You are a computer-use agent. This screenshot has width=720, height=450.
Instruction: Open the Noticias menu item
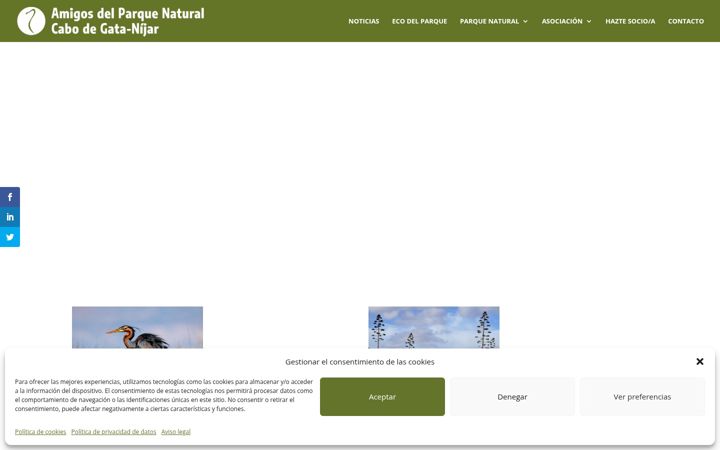[364, 21]
